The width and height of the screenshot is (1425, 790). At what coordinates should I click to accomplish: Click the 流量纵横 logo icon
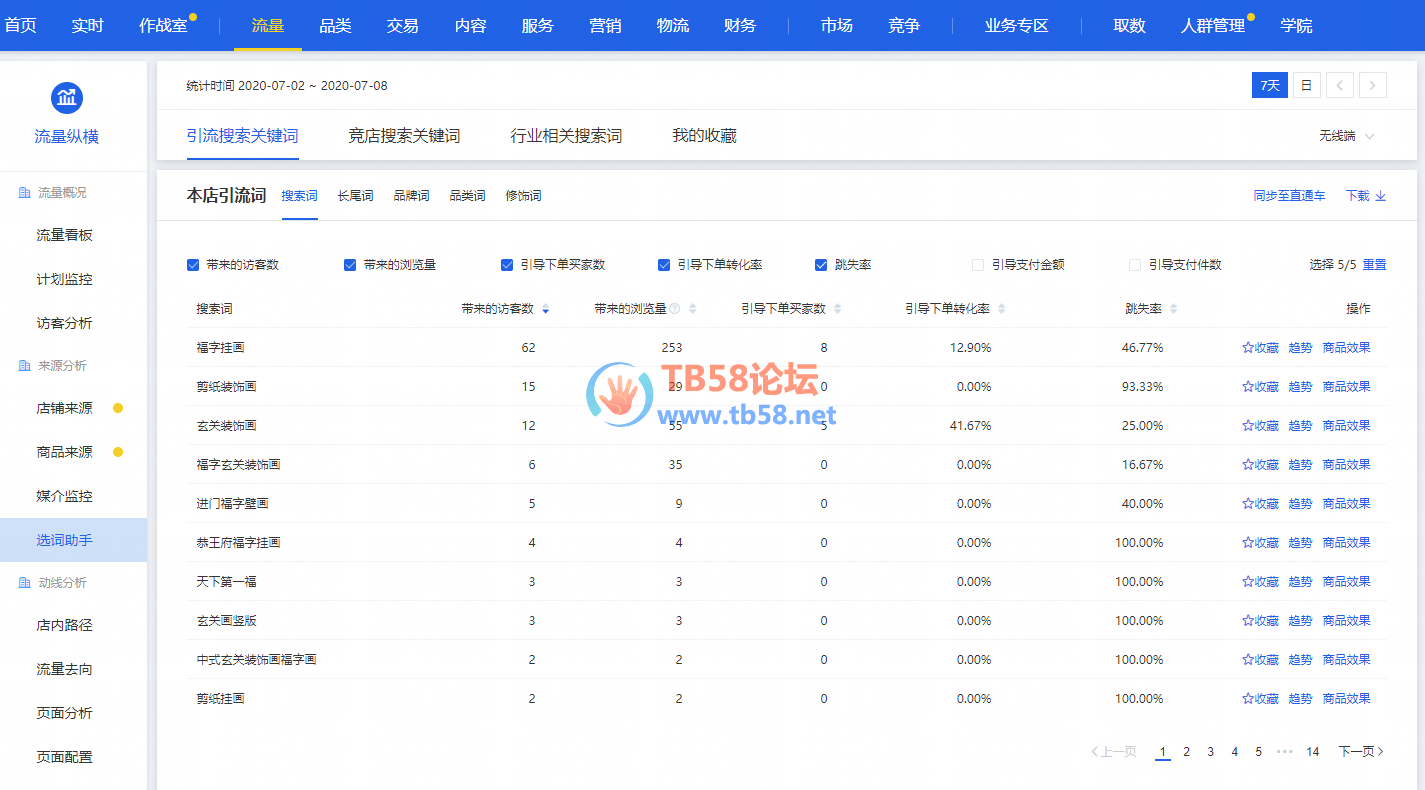[67, 98]
